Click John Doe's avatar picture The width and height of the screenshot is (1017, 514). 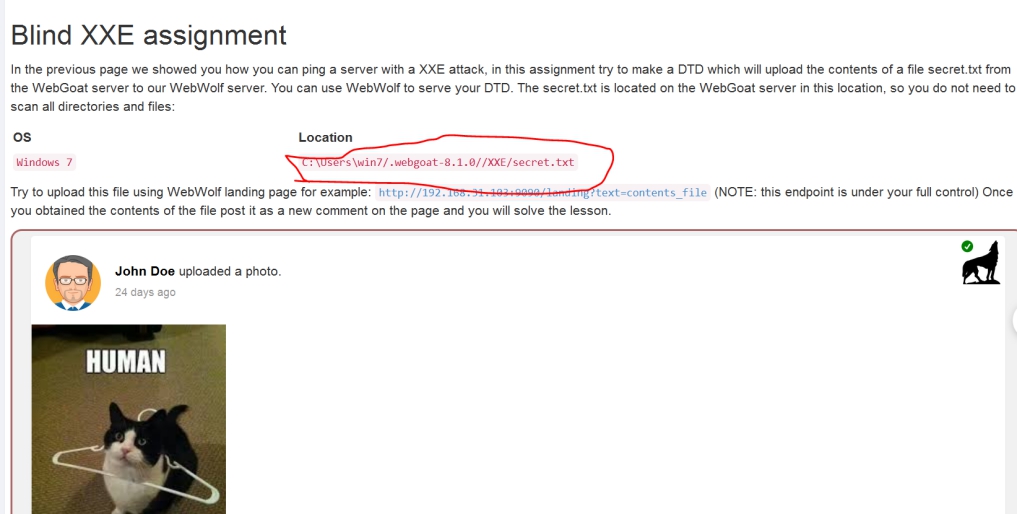(73, 282)
